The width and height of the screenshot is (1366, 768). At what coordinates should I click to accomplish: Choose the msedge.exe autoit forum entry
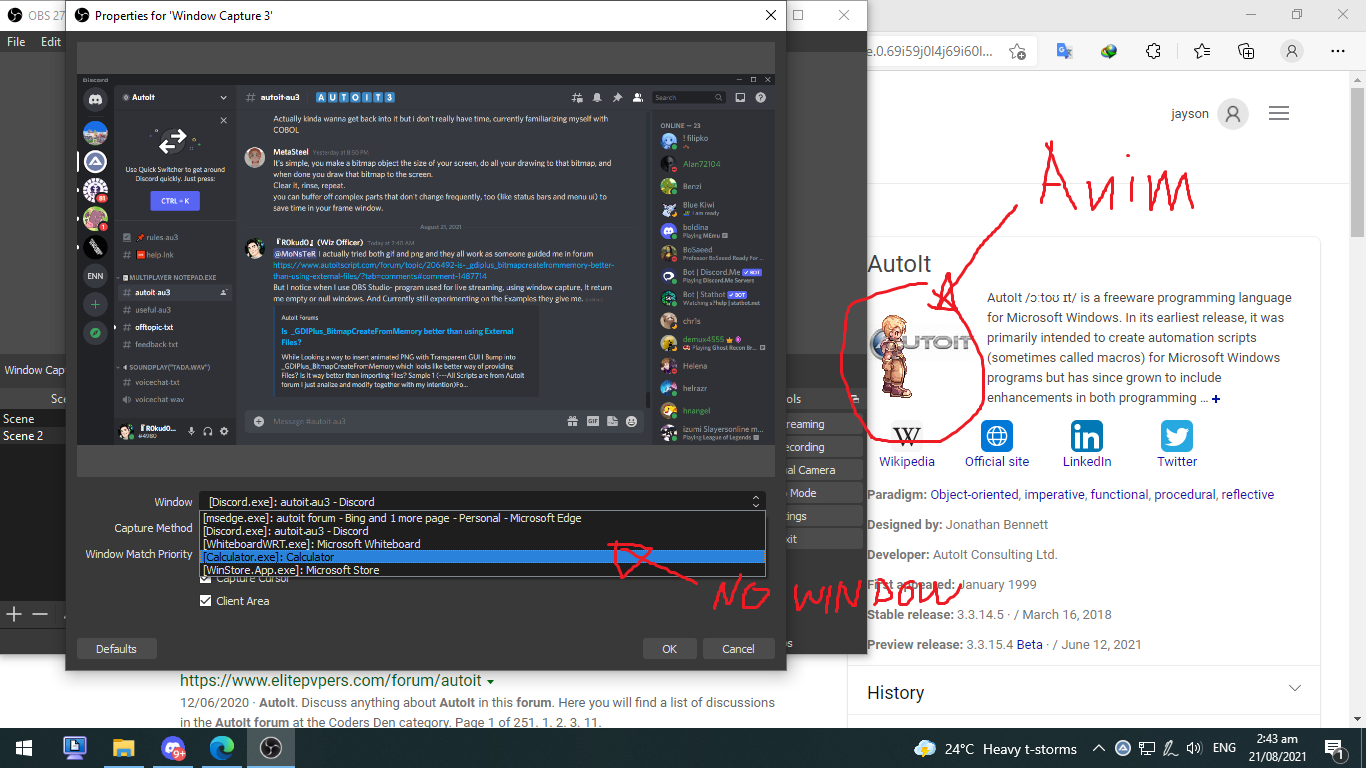click(482, 518)
